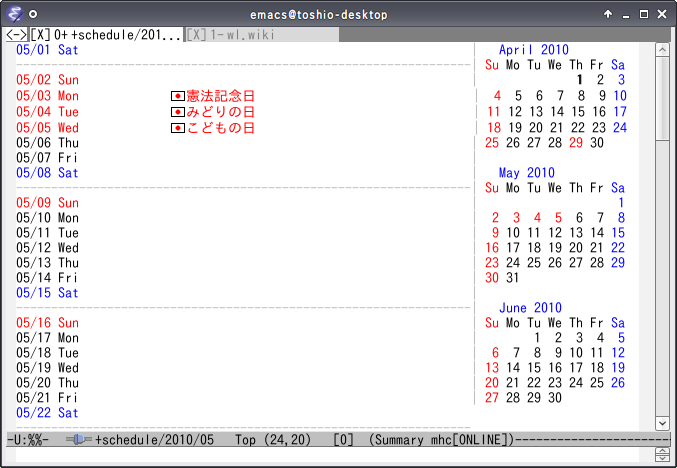Screen dimensions: 677x468
Task: Click the Emacs window menu icon
Action: pos(13,14)
